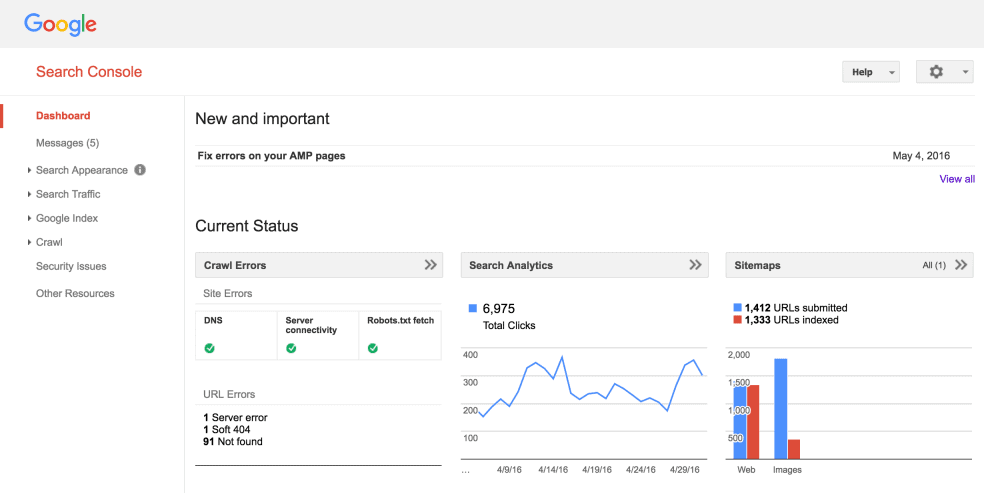Click the green check under Robots.txt fetch
Image resolution: width=984 pixels, height=493 pixels.
tap(373, 348)
